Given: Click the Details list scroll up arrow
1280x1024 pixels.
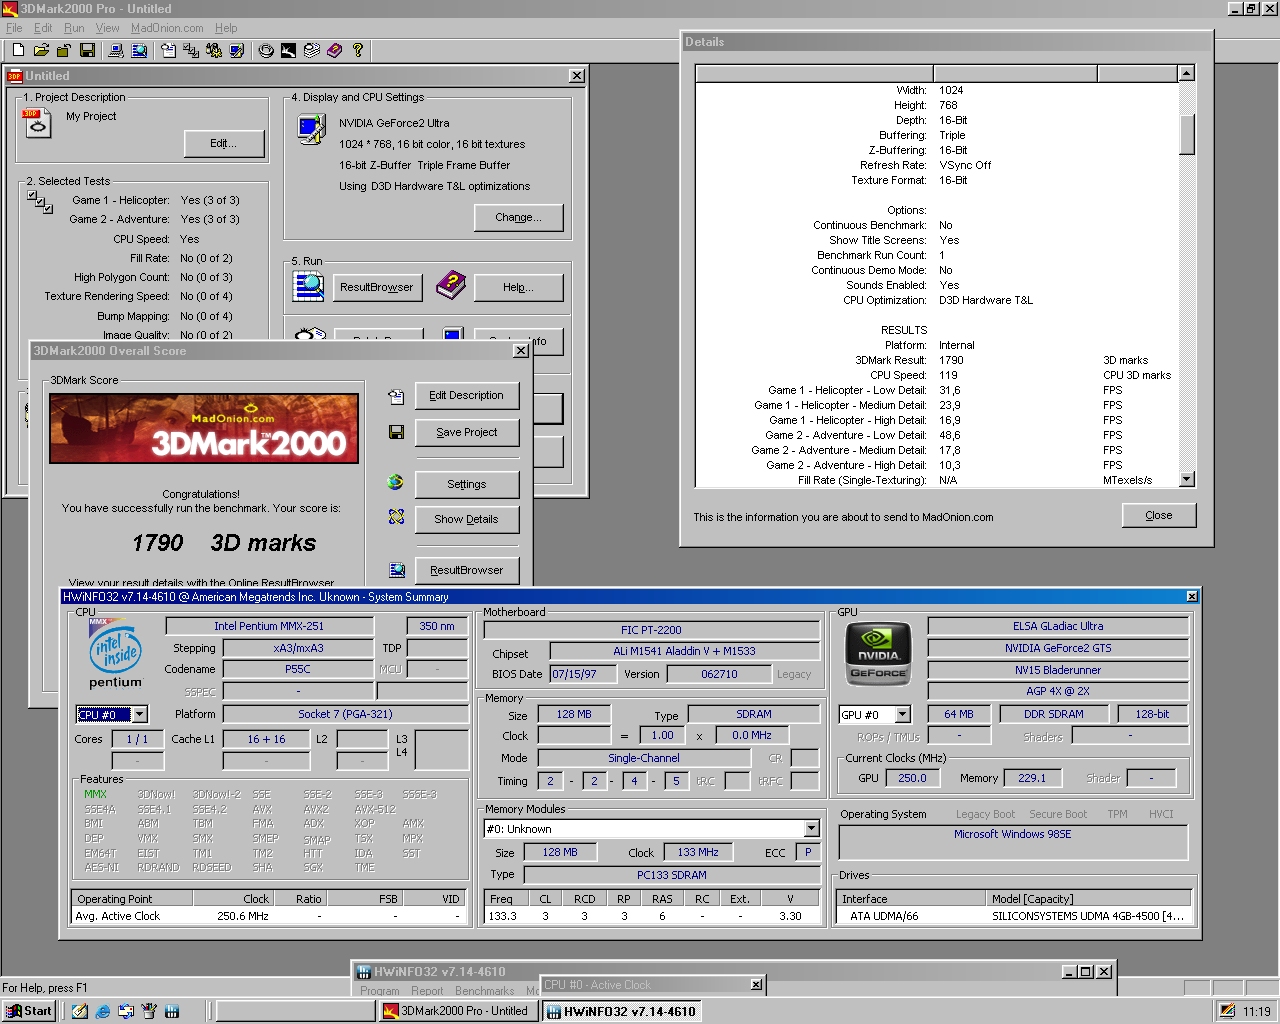Looking at the screenshot, I should pos(1187,73).
